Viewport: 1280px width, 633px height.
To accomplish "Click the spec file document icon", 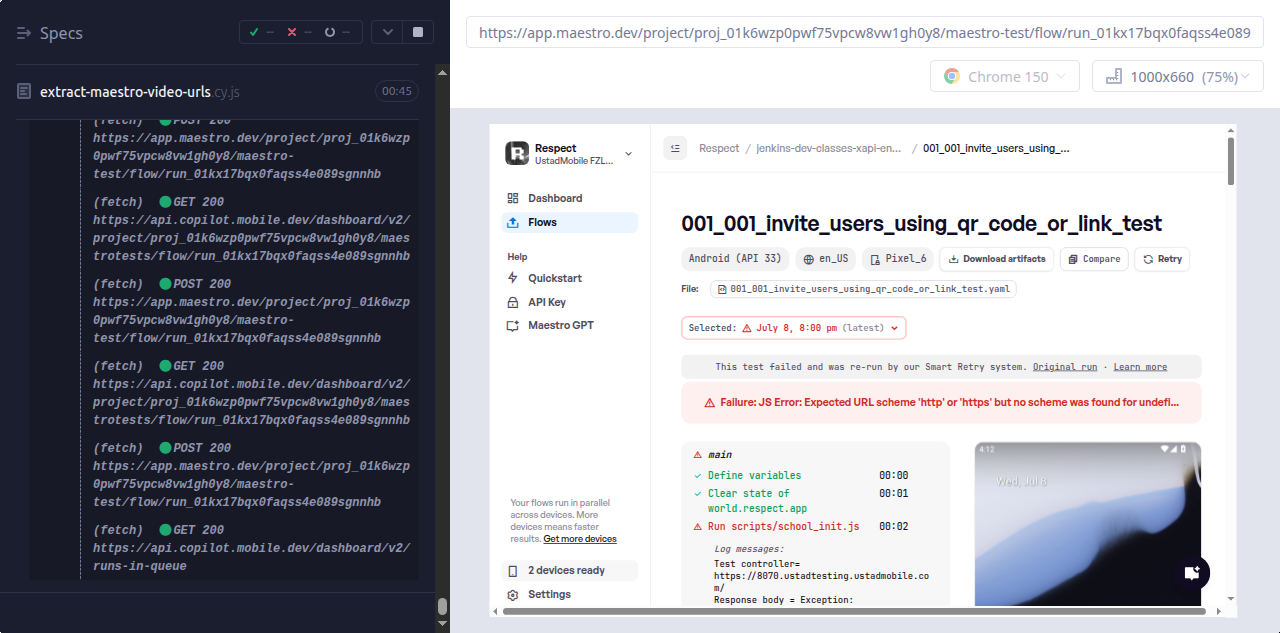I will tap(24, 91).
